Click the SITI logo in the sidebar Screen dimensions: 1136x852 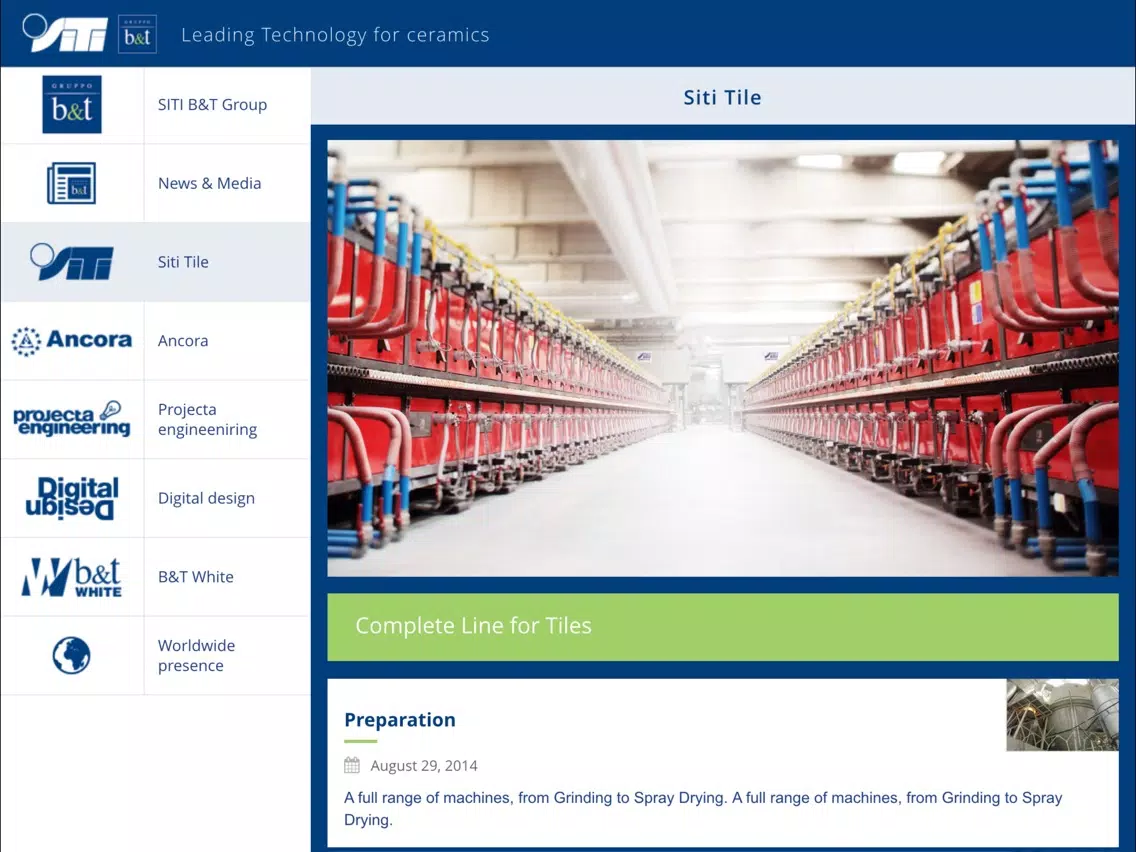click(x=72, y=262)
